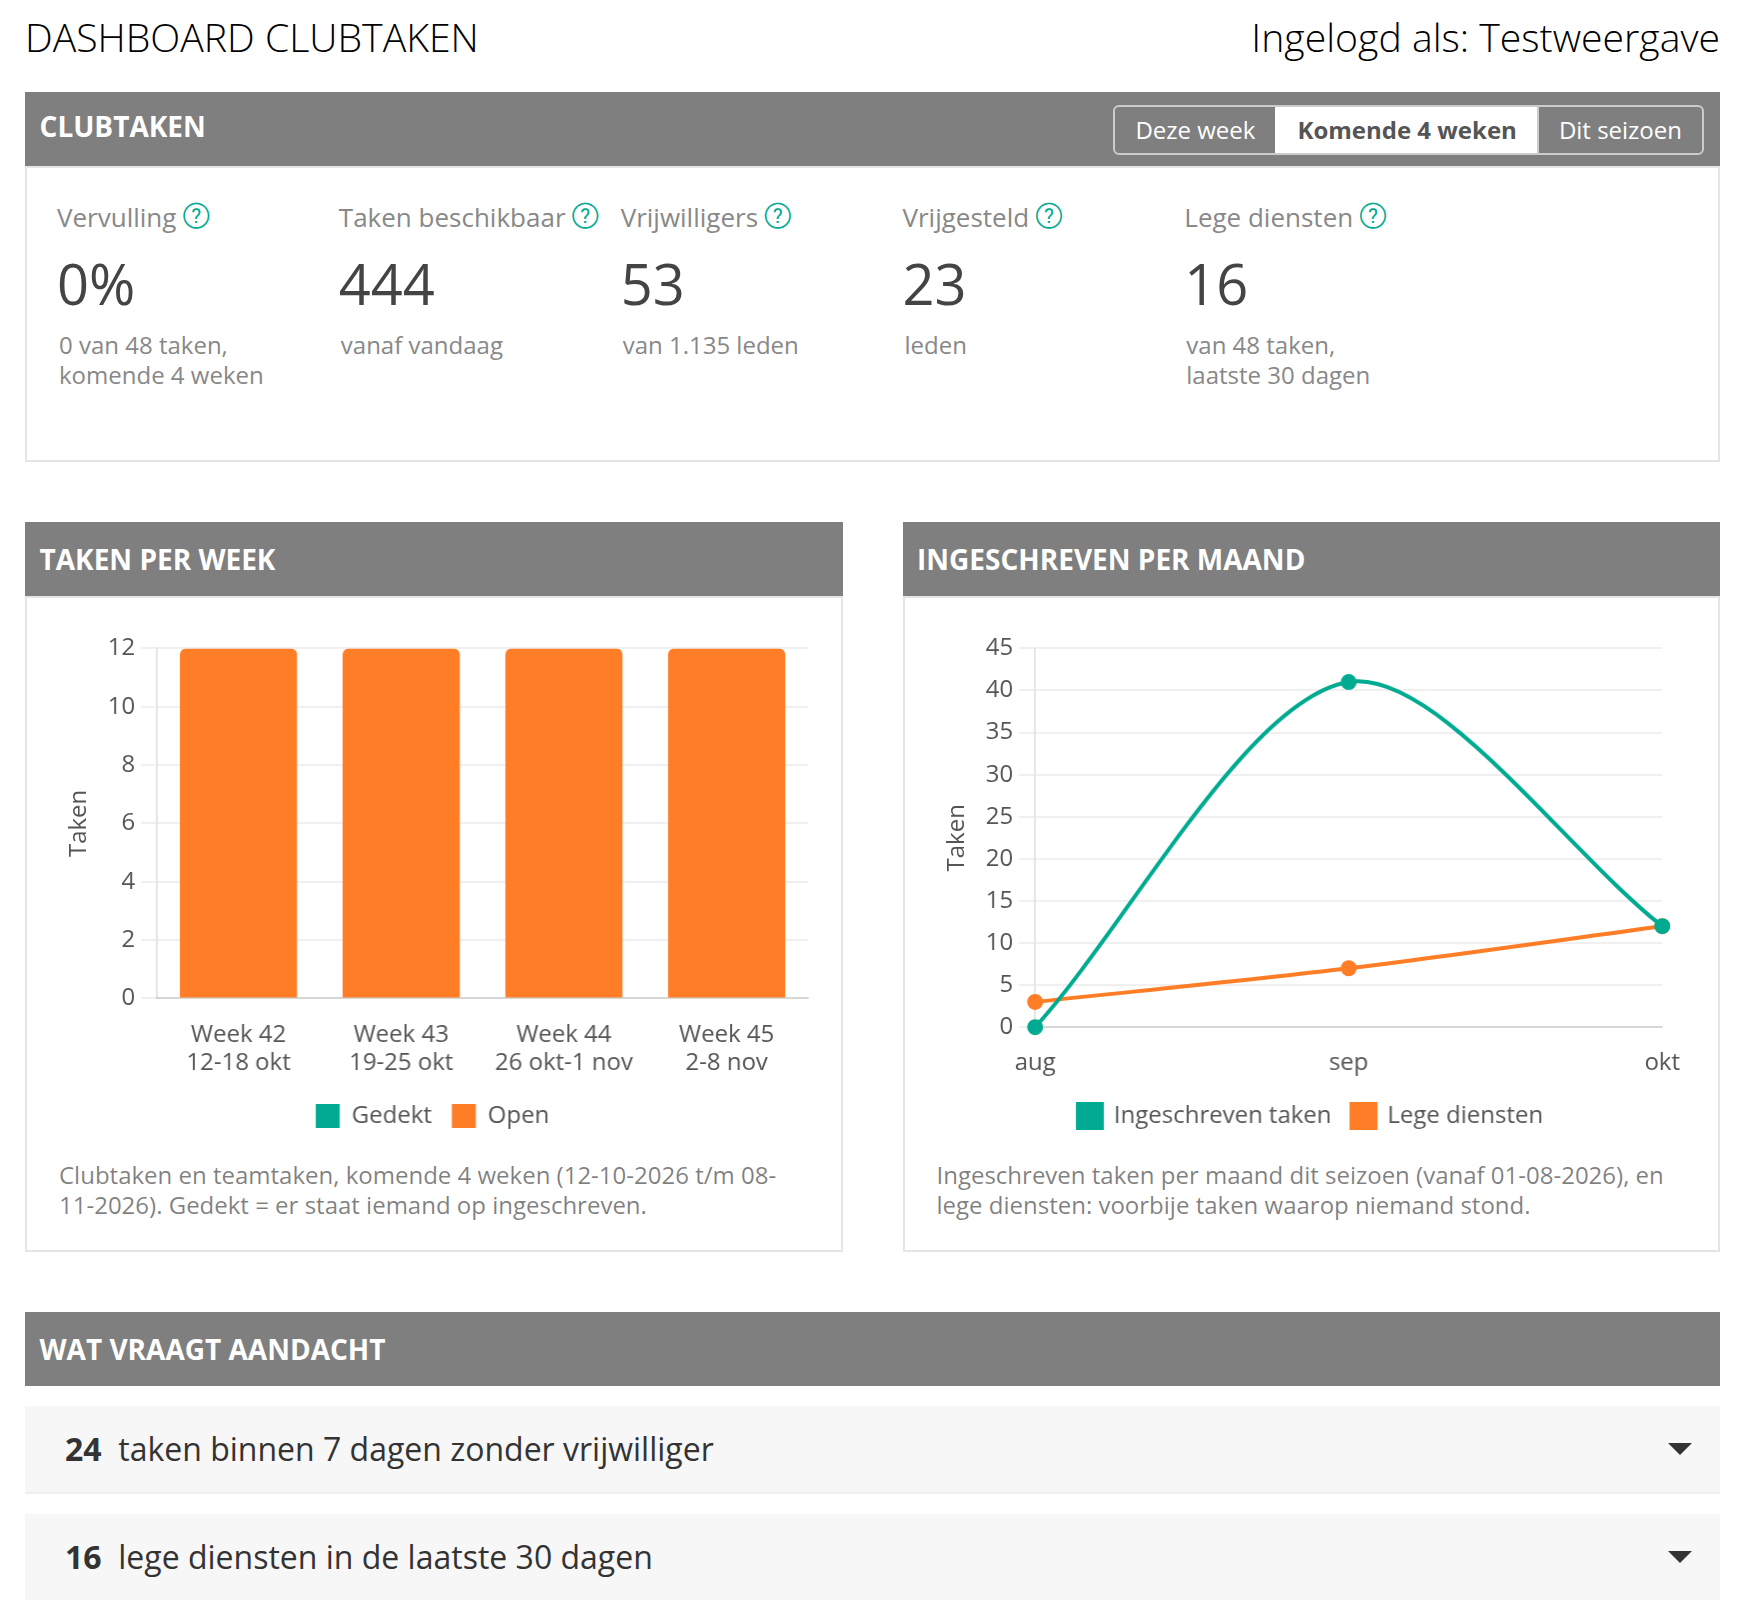Click the 444 Taken beschikbaar figure

pos(387,285)
